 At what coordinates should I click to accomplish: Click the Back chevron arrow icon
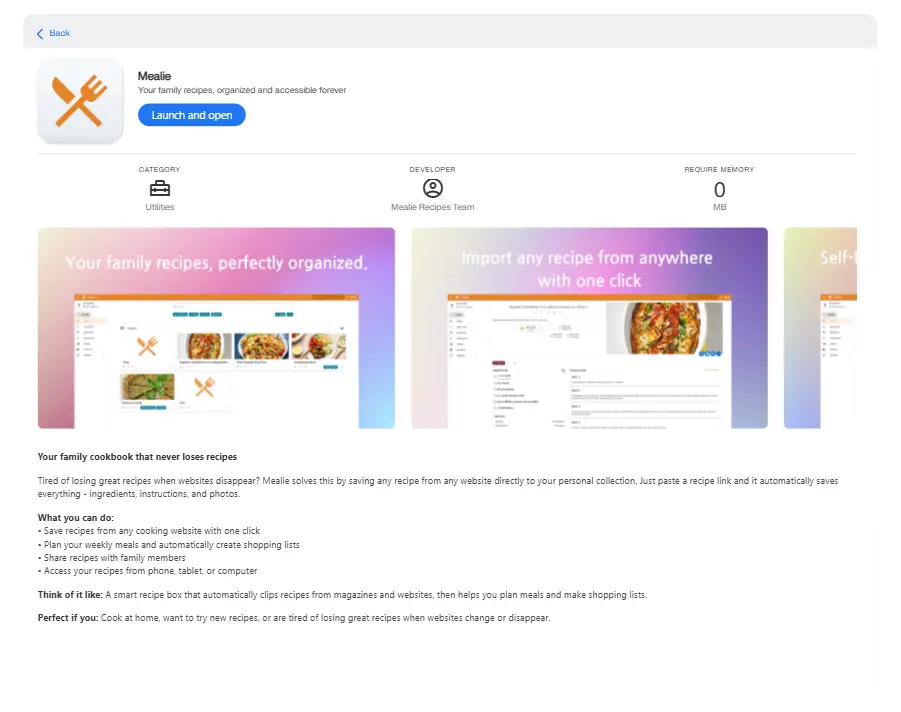40,34
